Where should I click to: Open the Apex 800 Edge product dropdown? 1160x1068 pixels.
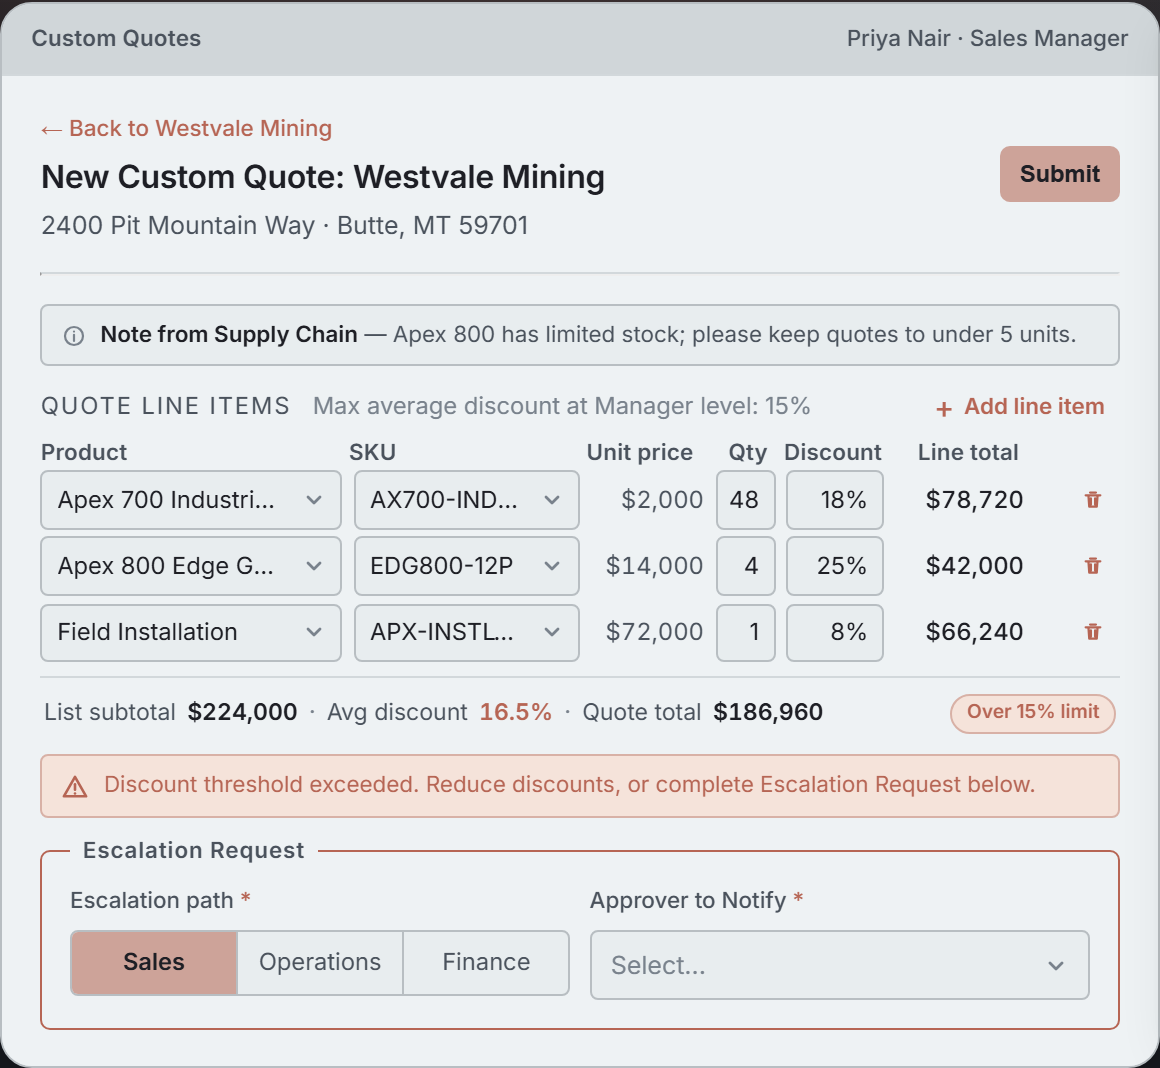191,566
